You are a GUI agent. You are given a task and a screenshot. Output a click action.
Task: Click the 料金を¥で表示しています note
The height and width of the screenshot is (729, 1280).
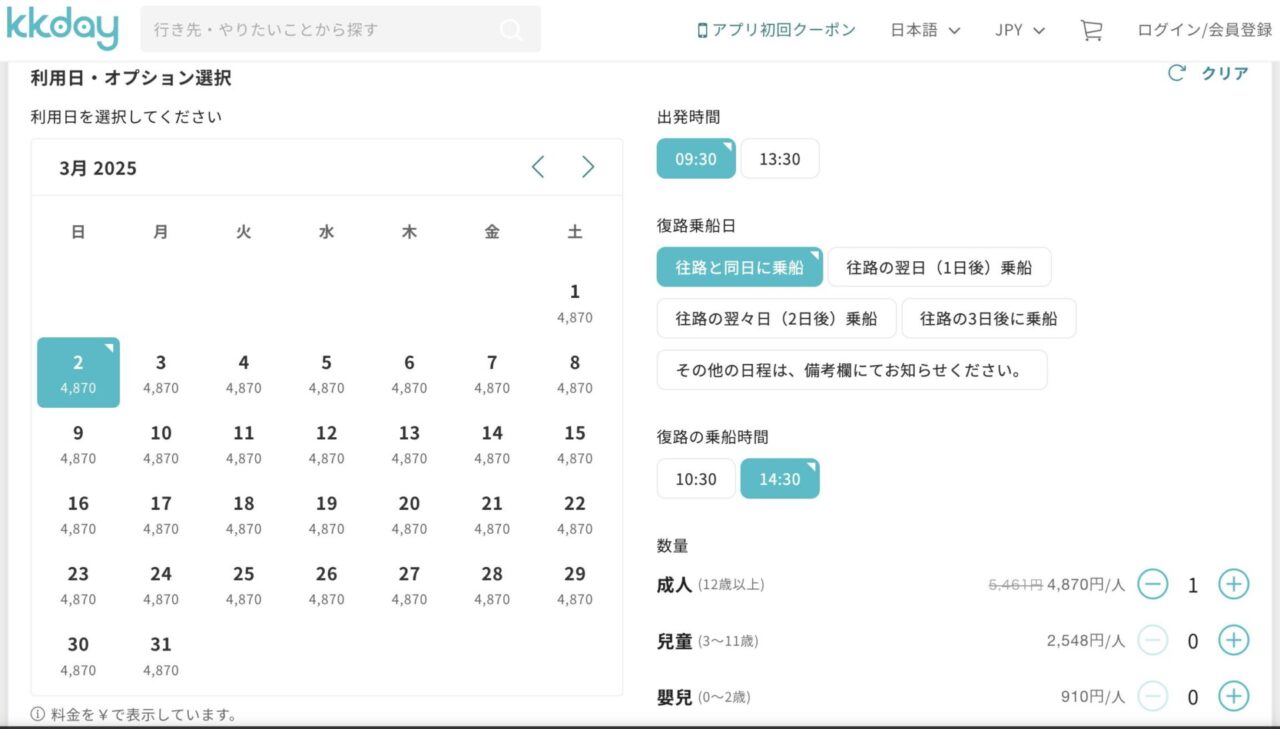coord(134,714)
